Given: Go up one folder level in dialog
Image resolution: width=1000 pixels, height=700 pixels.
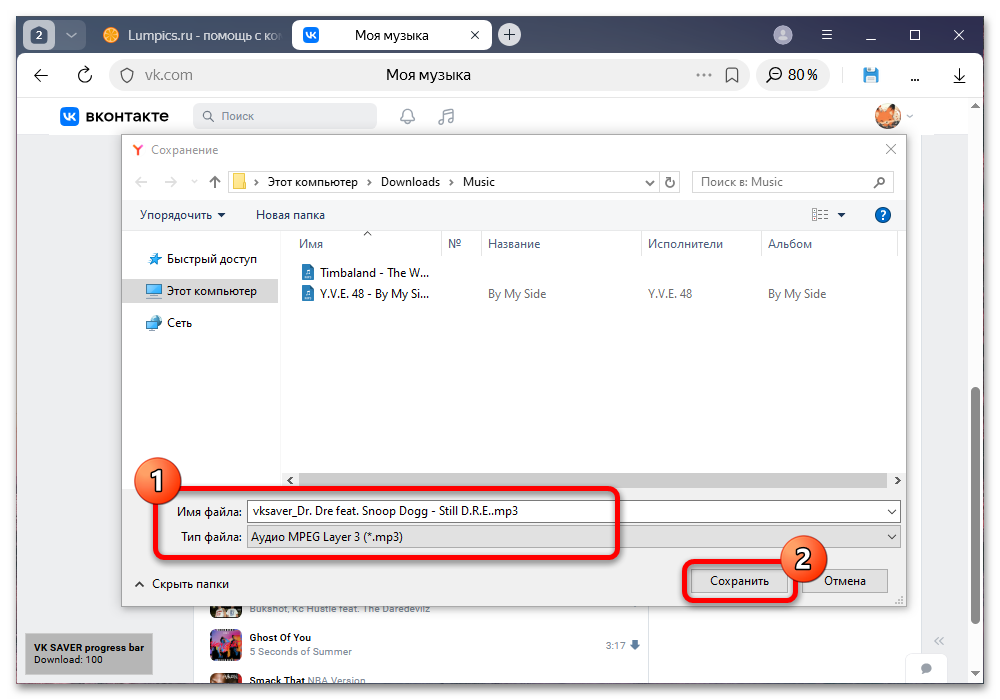Looking at the screenshot, I should 215,182.
